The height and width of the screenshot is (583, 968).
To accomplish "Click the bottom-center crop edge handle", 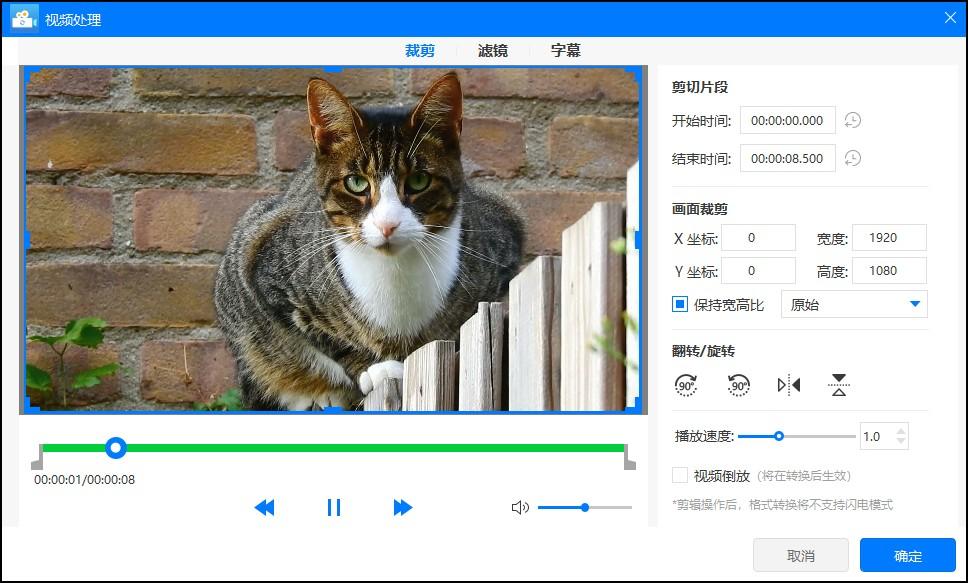I will (333, 410).
